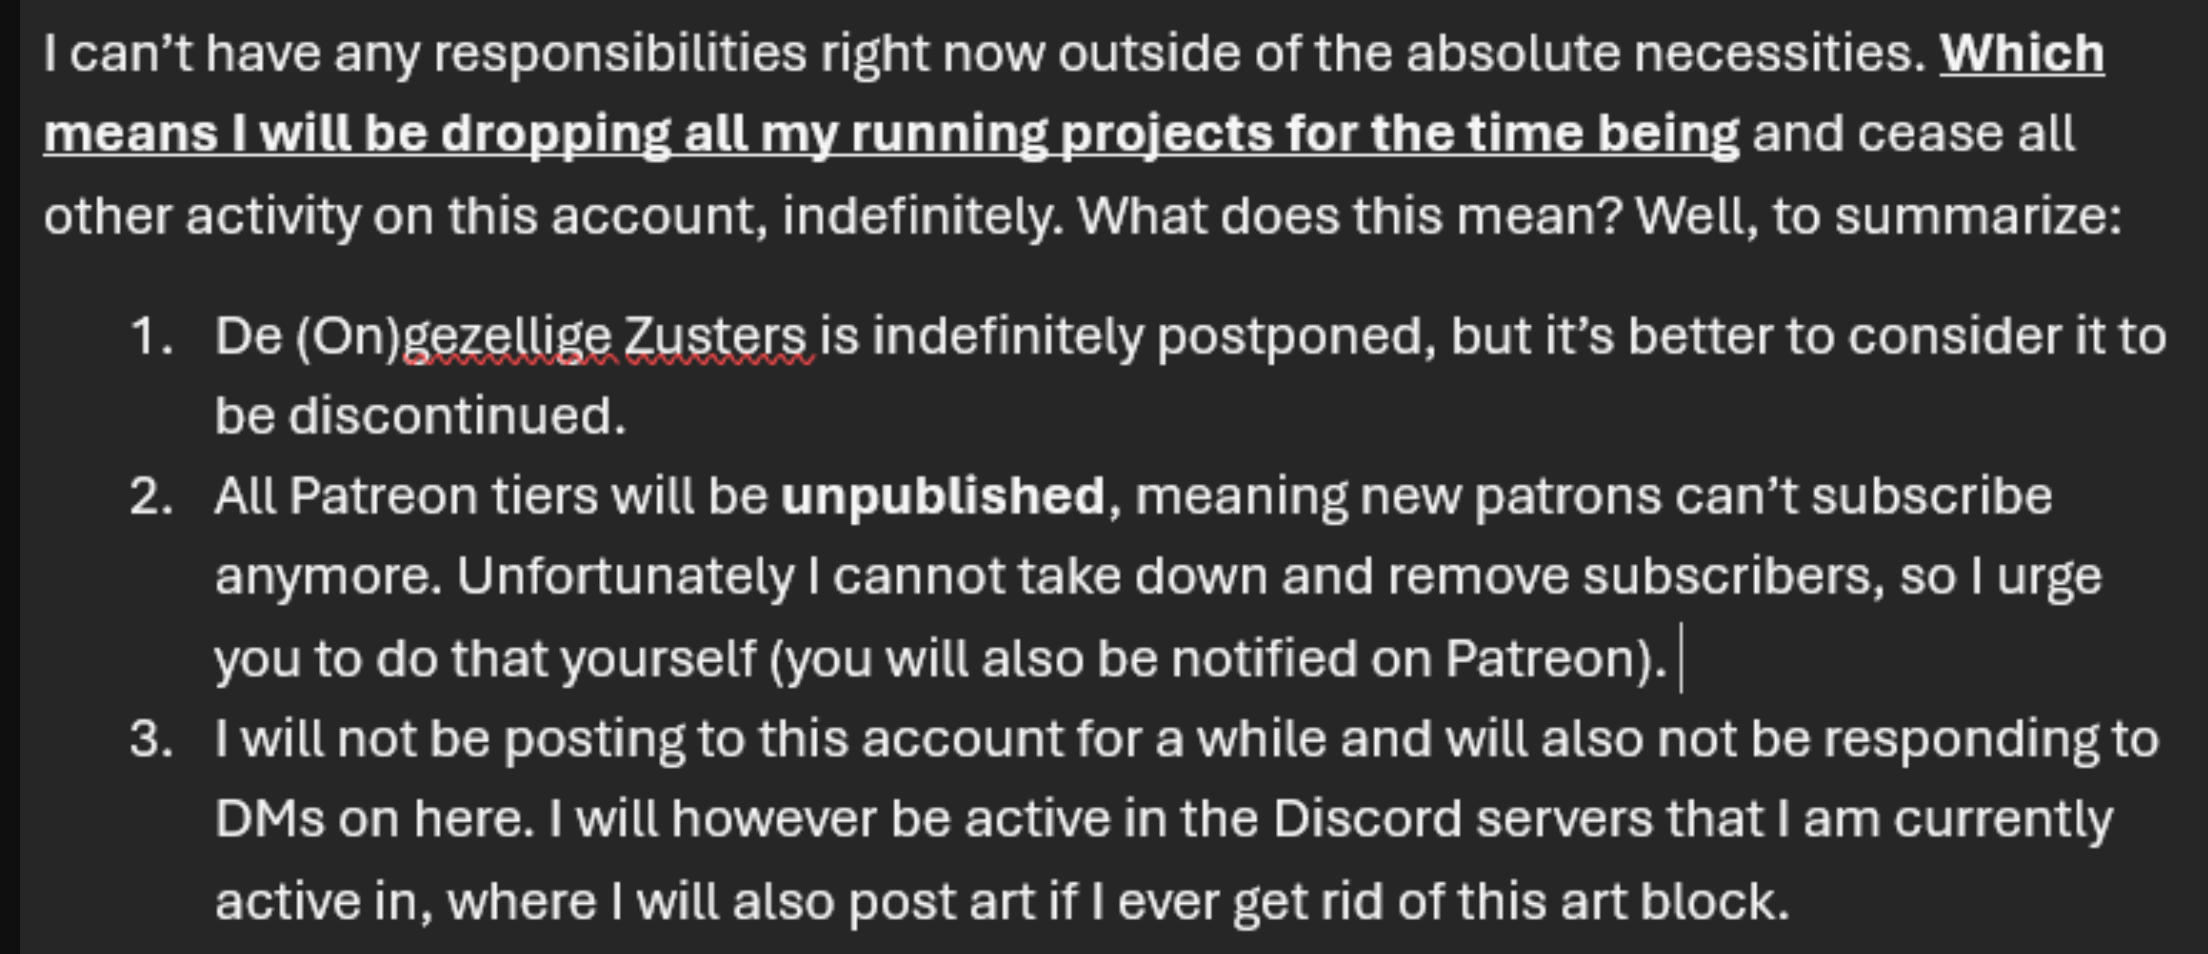The image size is (2208, 954).
Task: Click the word "responsibilities"
Action: (x=619, y=53)
